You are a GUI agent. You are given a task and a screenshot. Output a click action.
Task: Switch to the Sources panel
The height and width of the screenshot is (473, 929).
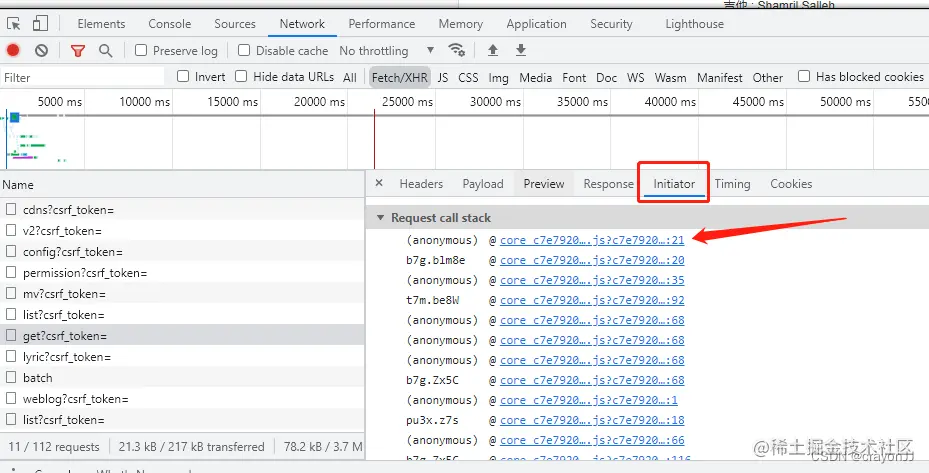pos(235,24)
